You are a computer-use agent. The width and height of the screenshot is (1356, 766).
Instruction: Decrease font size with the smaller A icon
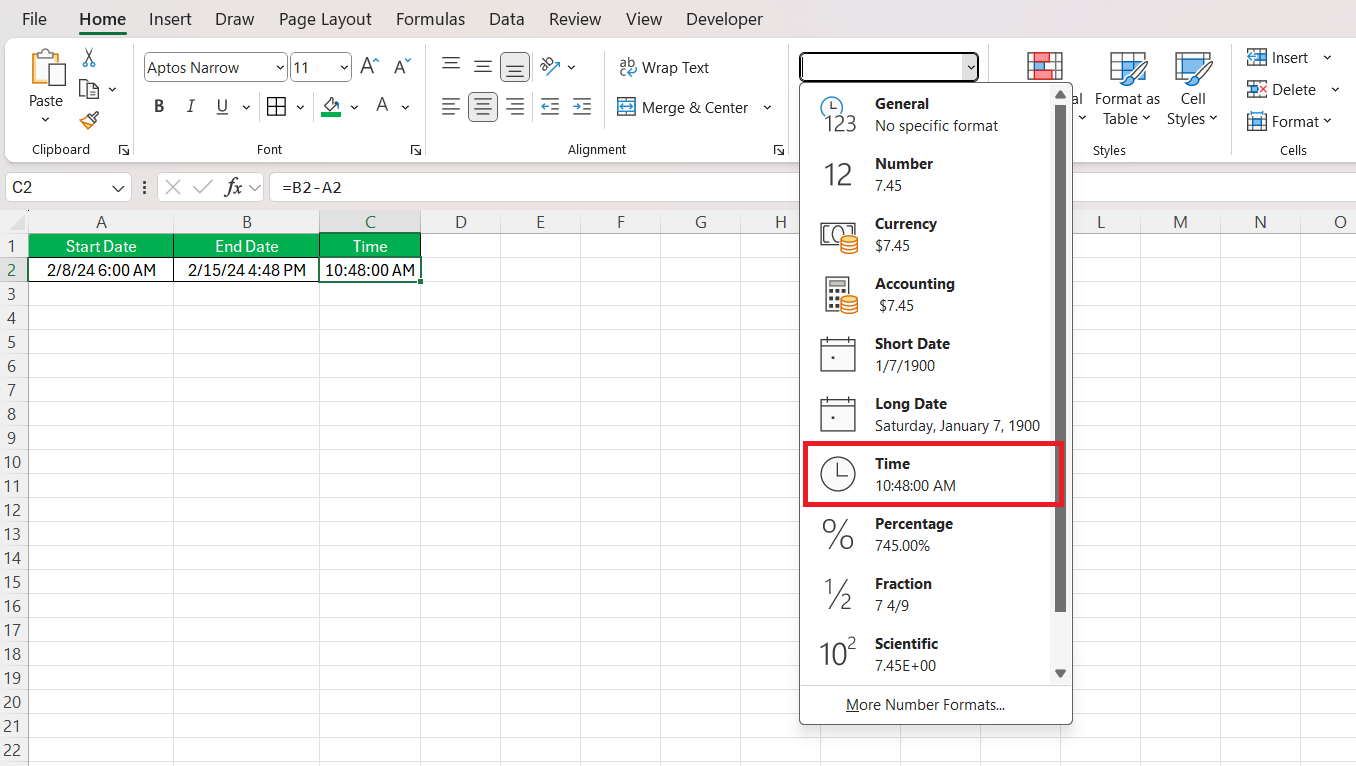pyautogui.click(x=402, y=67)
